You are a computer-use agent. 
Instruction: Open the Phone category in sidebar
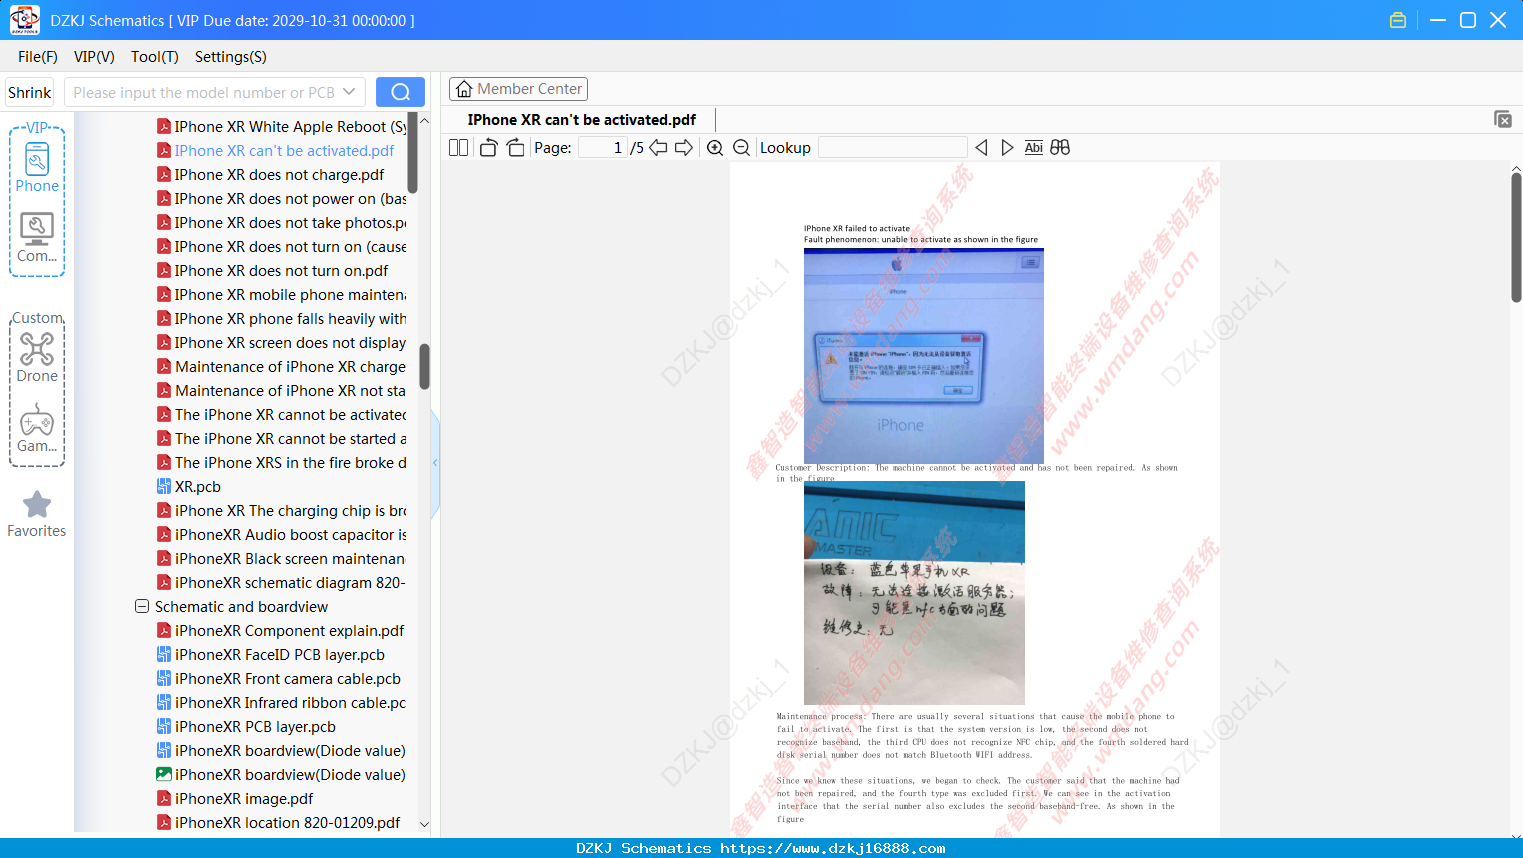37,167
